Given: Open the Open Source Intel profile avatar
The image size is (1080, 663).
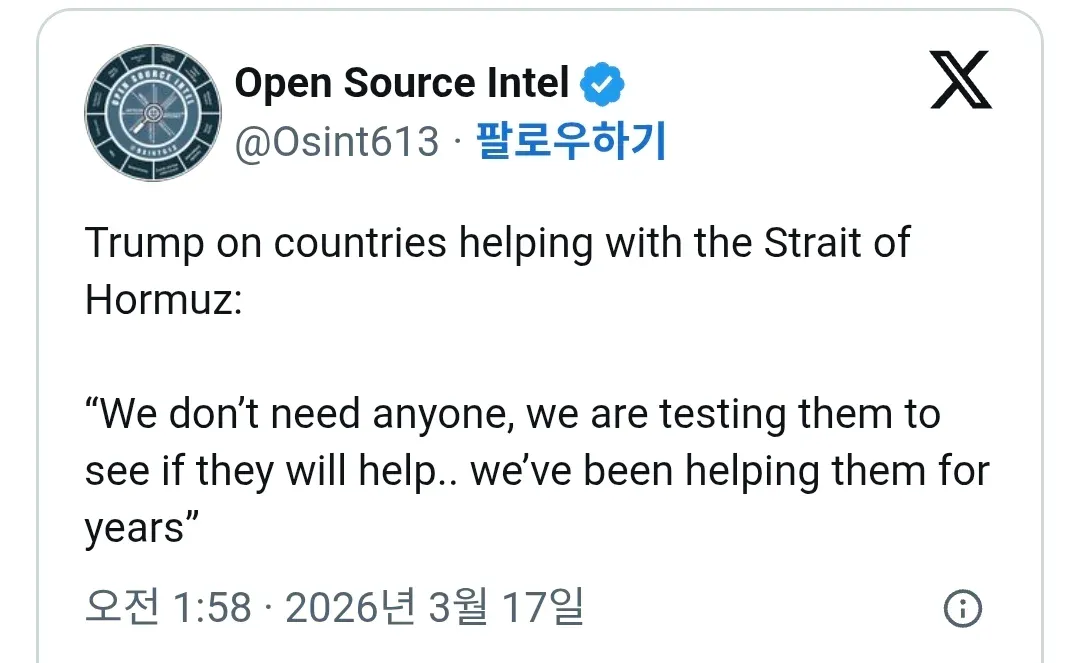Looking at the screenshot, I should point(152,112).
